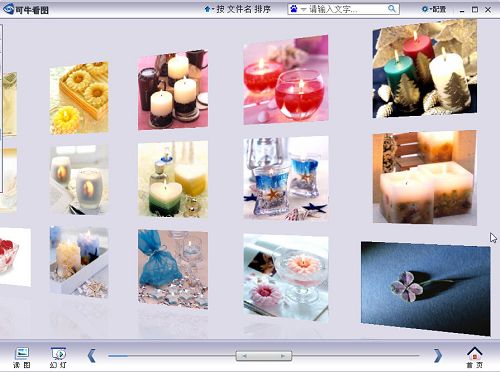This screenshot has height=372, width=500.
Task: Open the sunflower candles box thumbnail
Action: pyautogui.click(x=79, y=98)
